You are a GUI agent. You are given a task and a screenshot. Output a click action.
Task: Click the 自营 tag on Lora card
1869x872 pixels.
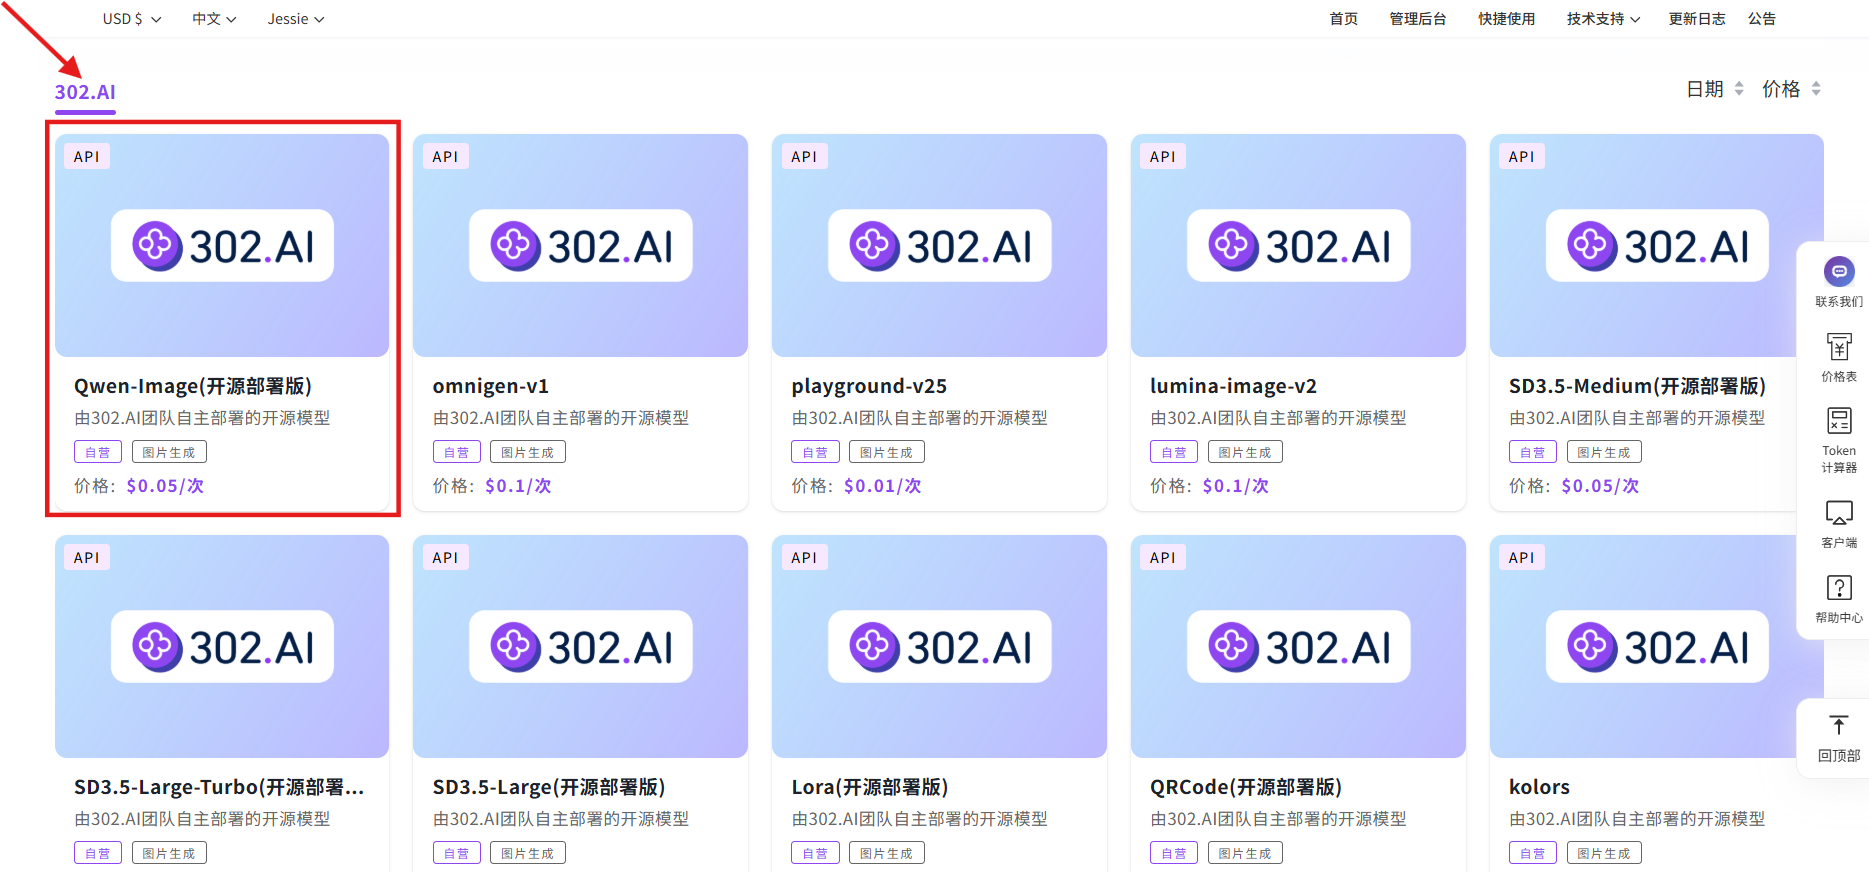pos(815,853)
